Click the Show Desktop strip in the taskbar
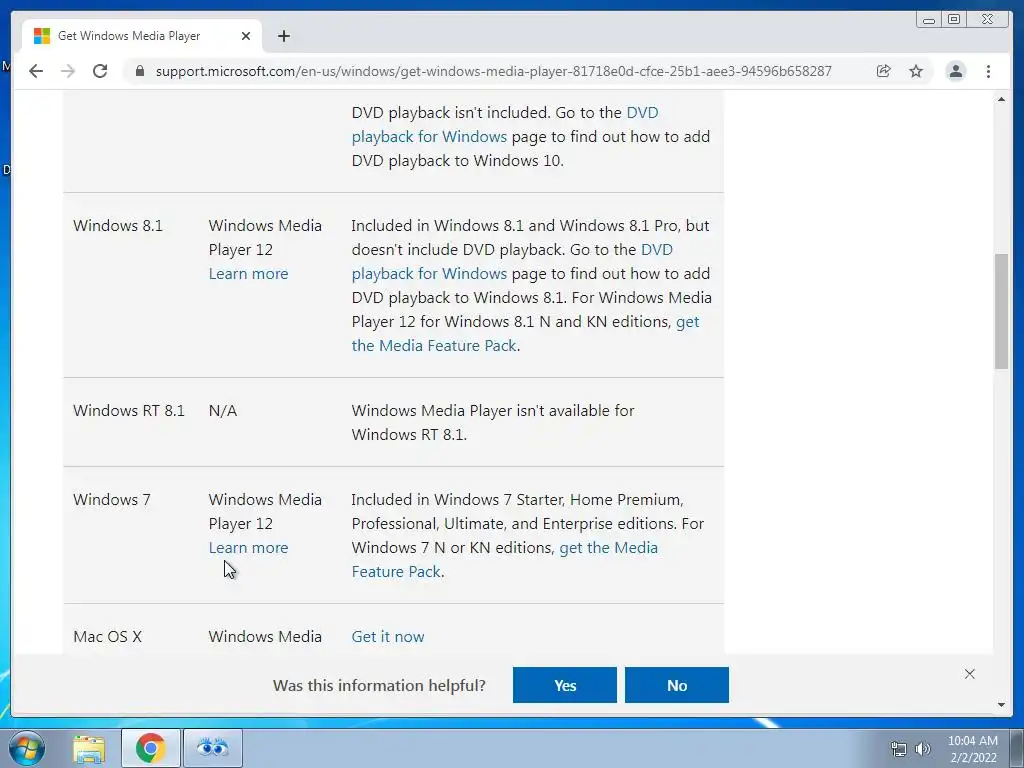1024x768 pixels. click(1017, 748)
